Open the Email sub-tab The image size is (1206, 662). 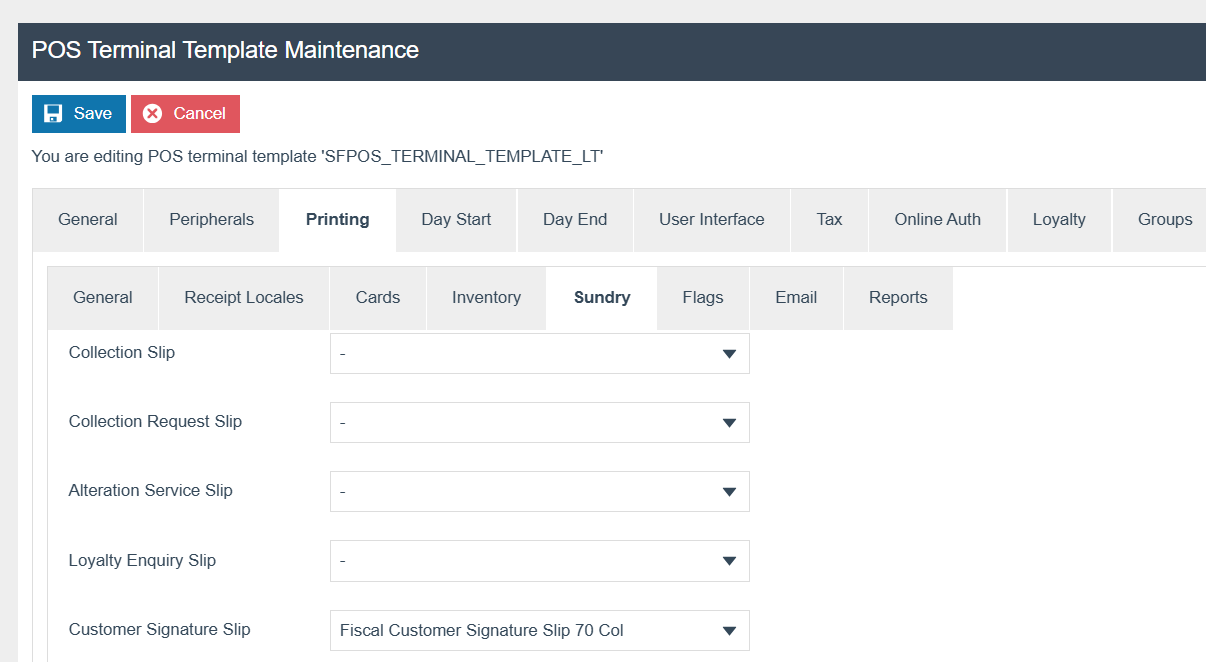(x=796, y=298)
